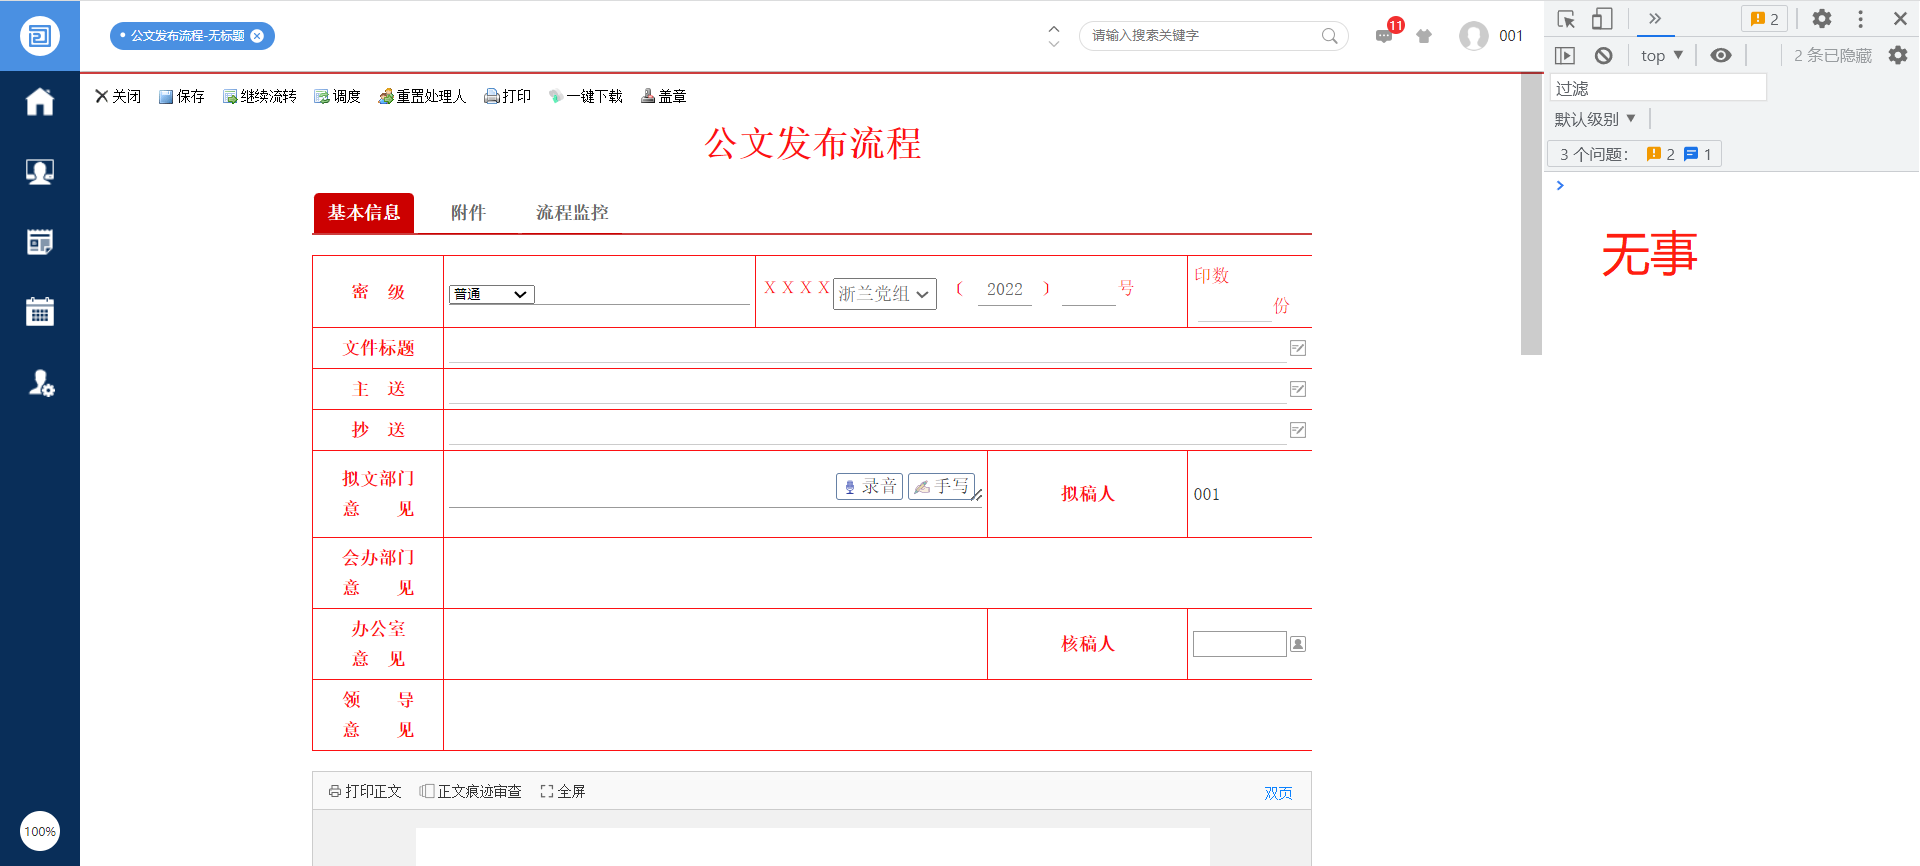Open the user settings sidebar icon
Viewport: 1920px width, 866px height.
coord(40,383)
